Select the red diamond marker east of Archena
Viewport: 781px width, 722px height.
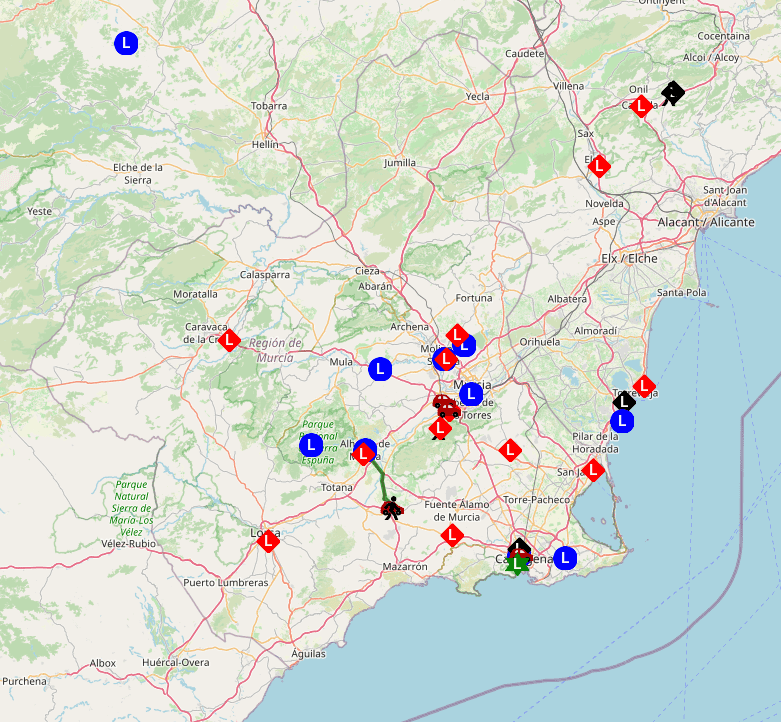point(457,335)
